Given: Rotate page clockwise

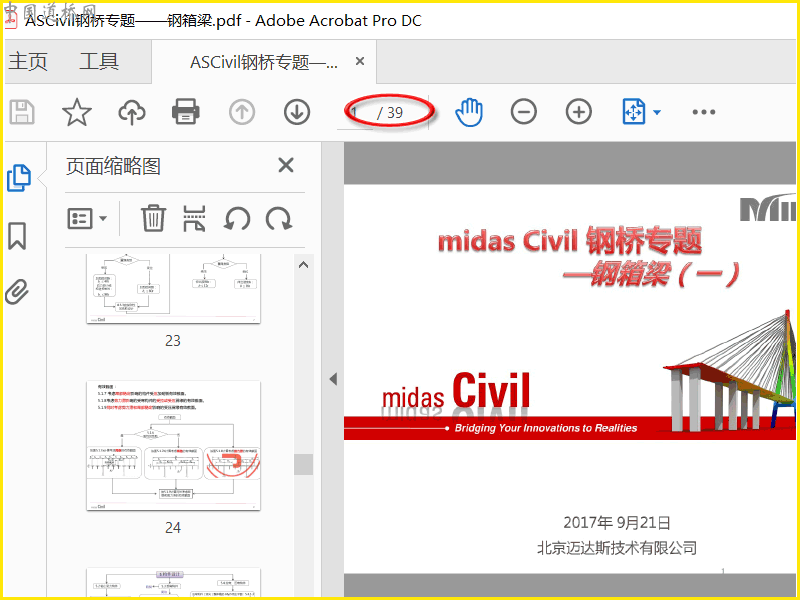Looking at the screenshot, I should 279,219.
